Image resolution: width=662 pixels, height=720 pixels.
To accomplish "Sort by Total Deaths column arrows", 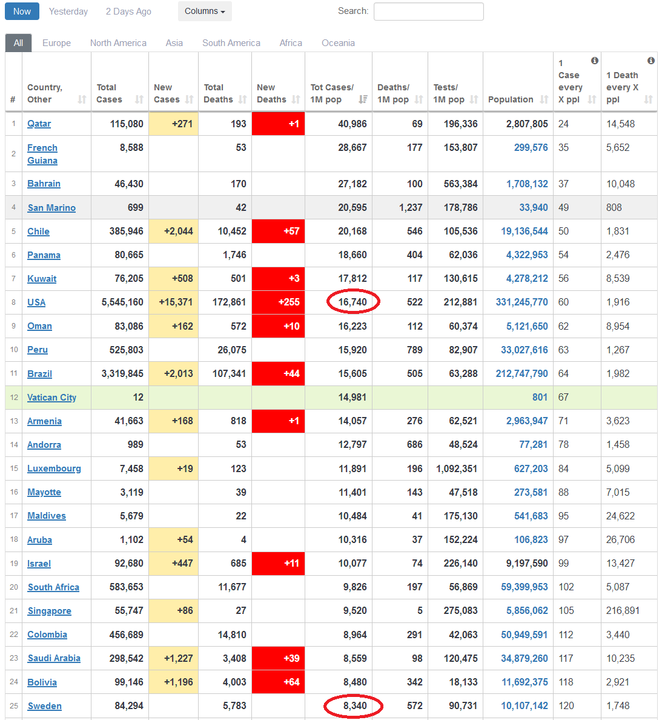I will point(243,99).
